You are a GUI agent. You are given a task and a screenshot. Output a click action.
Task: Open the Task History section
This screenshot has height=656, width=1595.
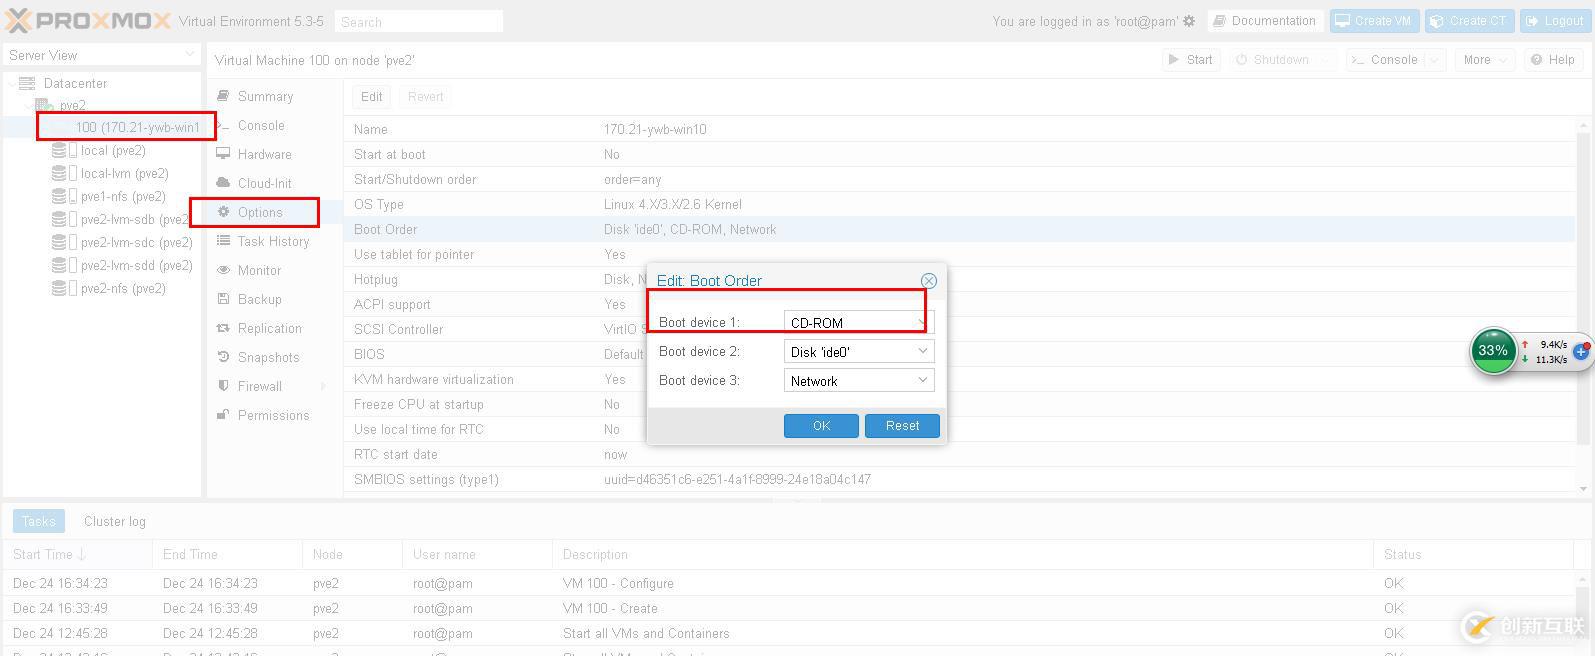pos(274,241)
